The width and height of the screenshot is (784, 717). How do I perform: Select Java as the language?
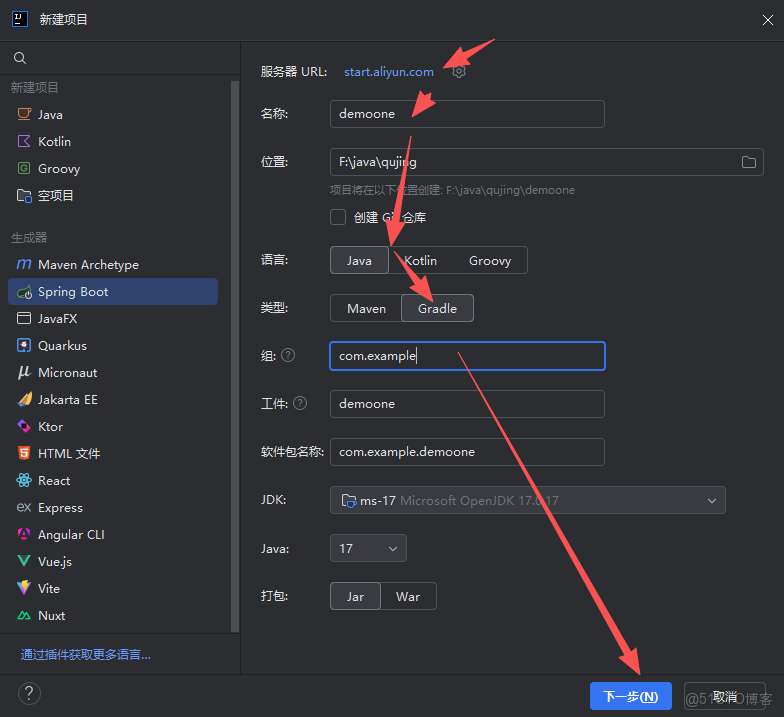tap(359, 260)
